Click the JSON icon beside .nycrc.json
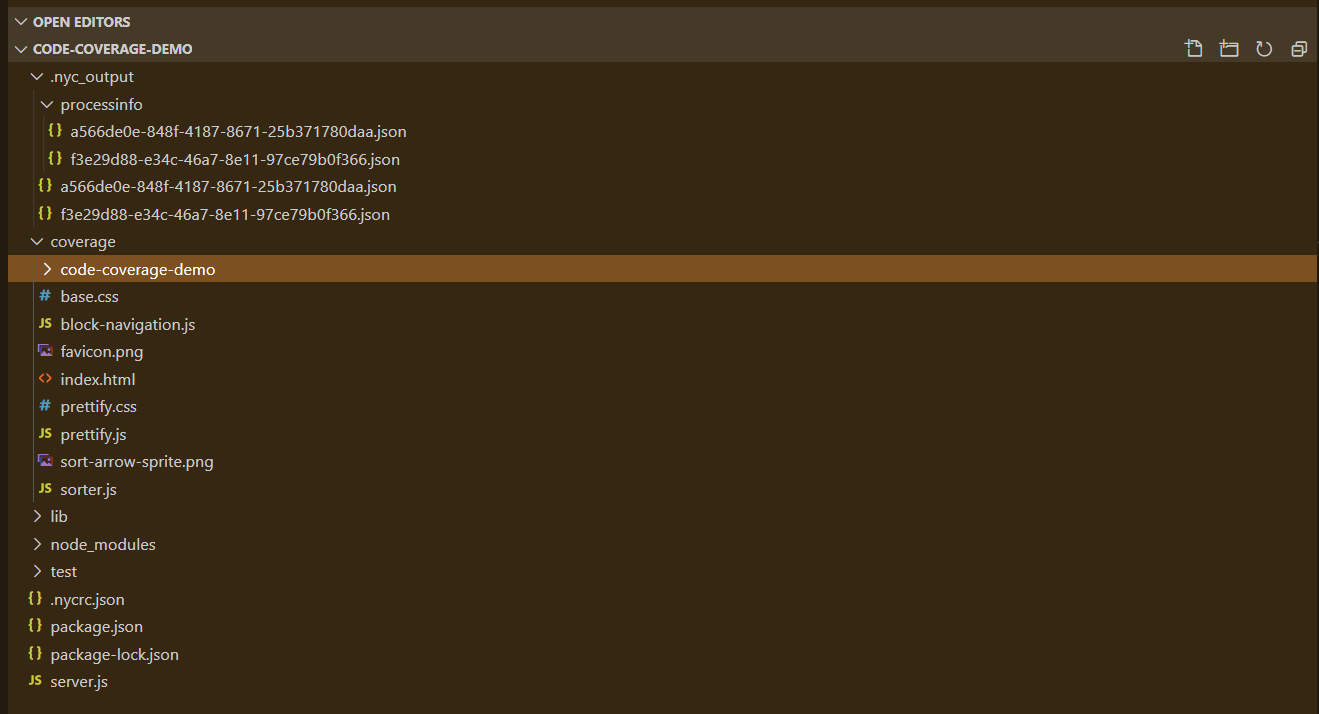This screenshot has height=714, width=1319. click(35, 599)
